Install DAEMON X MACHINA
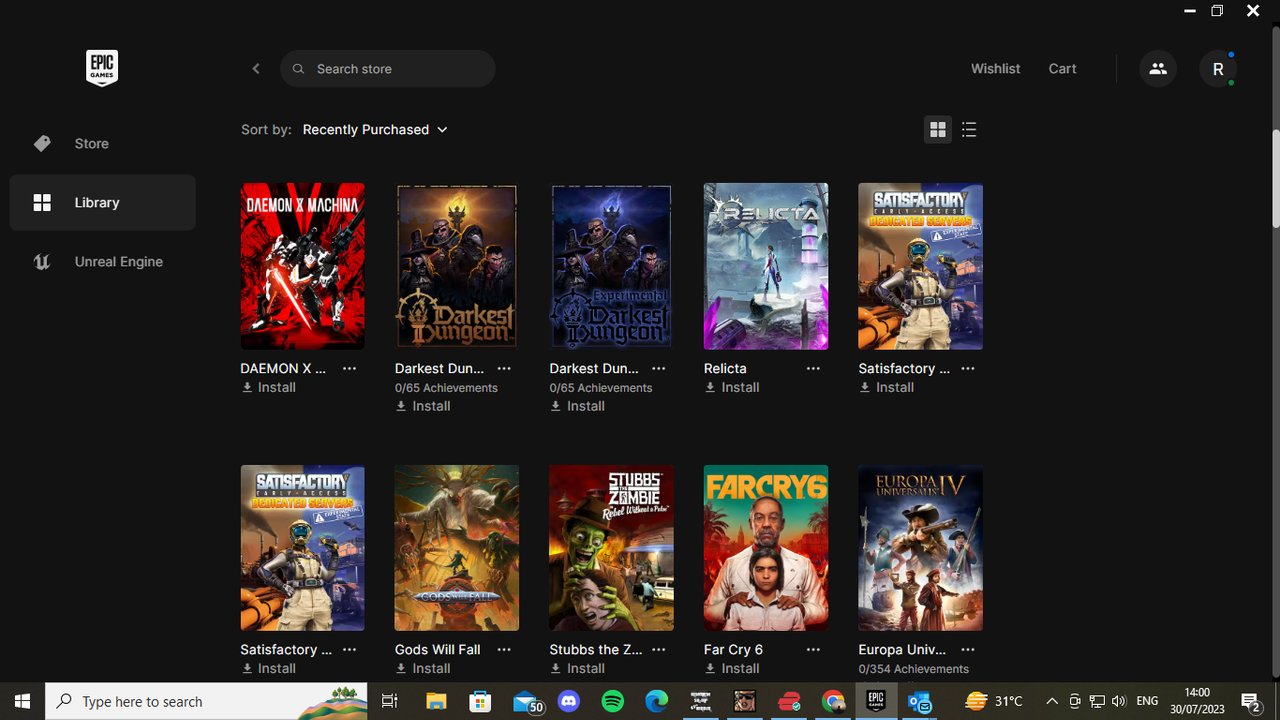Screen dimensions: 1280x720 click(x=269, y=387)
